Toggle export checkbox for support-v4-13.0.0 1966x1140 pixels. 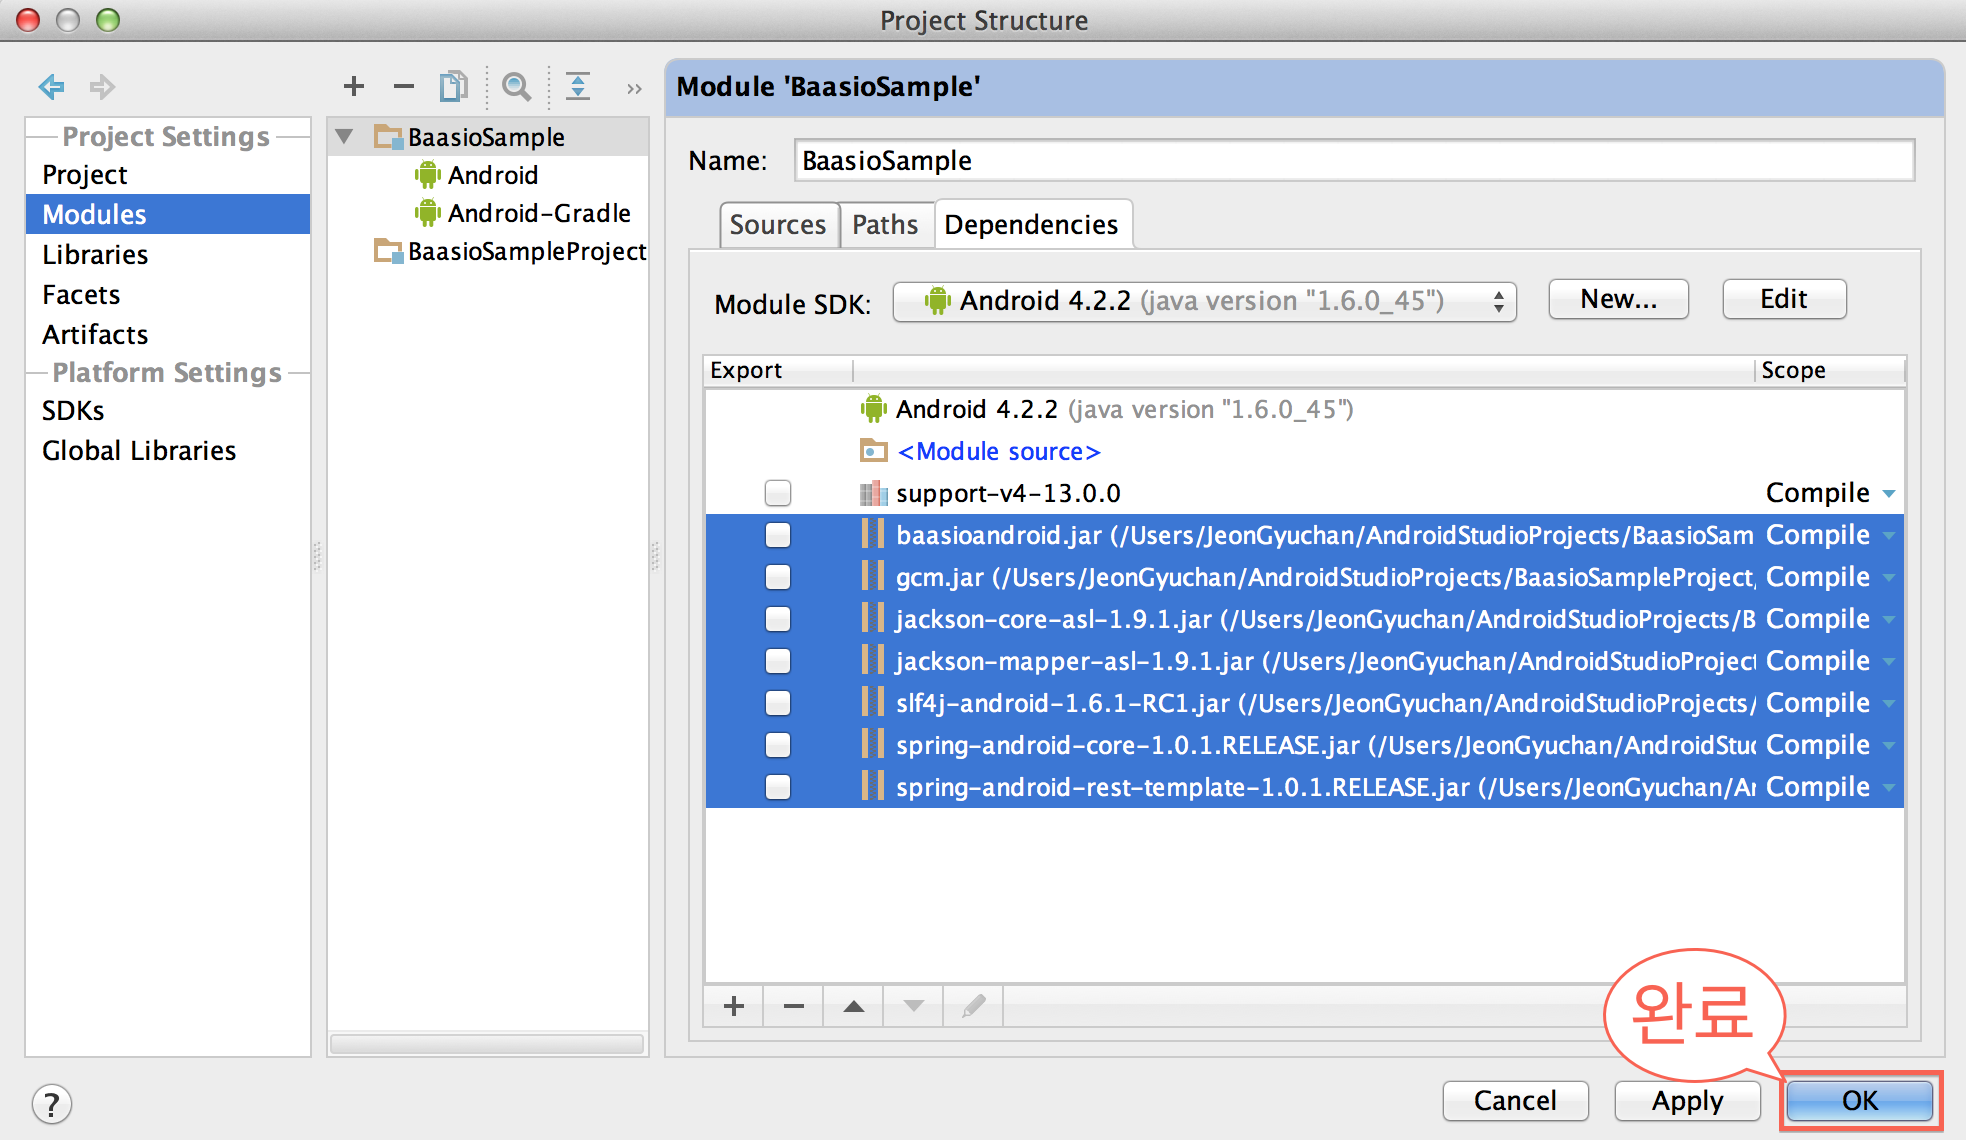coord(777,493)
